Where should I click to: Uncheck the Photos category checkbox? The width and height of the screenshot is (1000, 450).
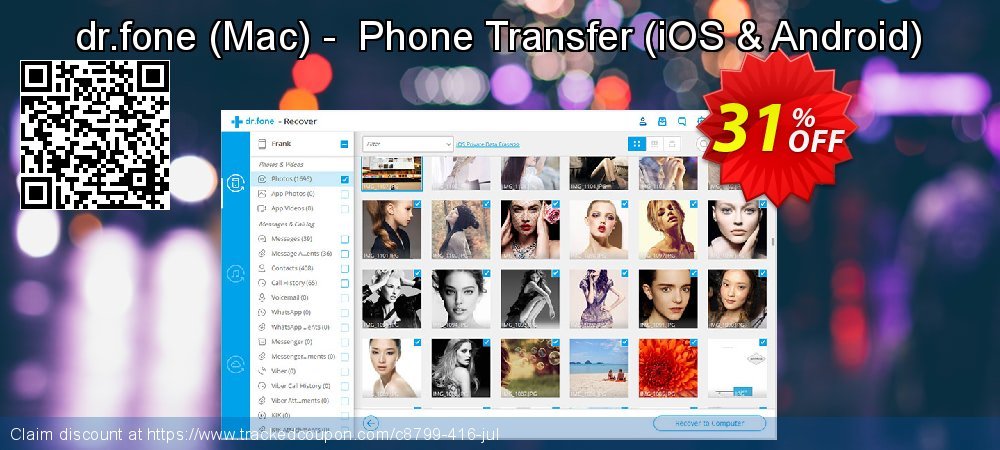(344, 180)
